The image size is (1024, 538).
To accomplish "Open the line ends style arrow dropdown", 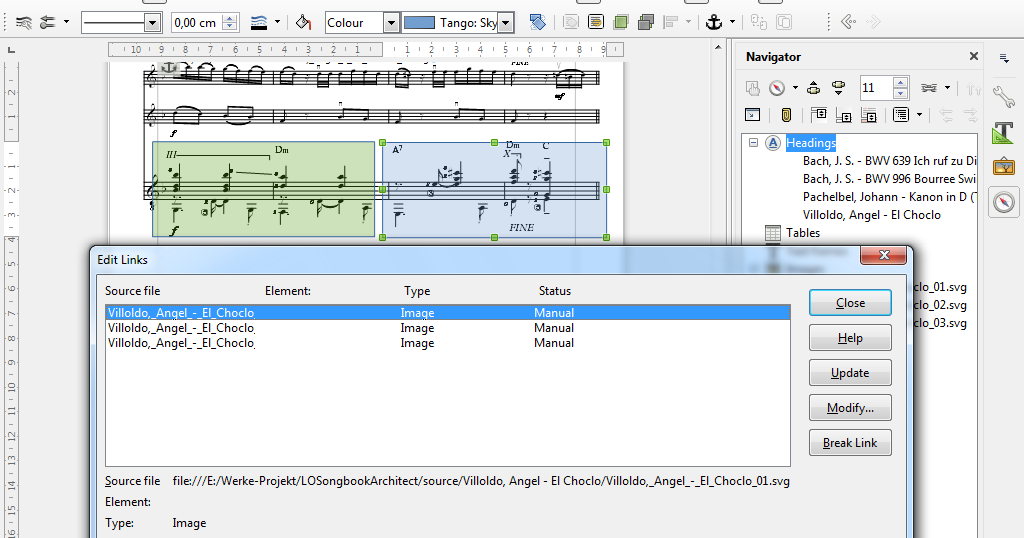I will pos(67,23).
